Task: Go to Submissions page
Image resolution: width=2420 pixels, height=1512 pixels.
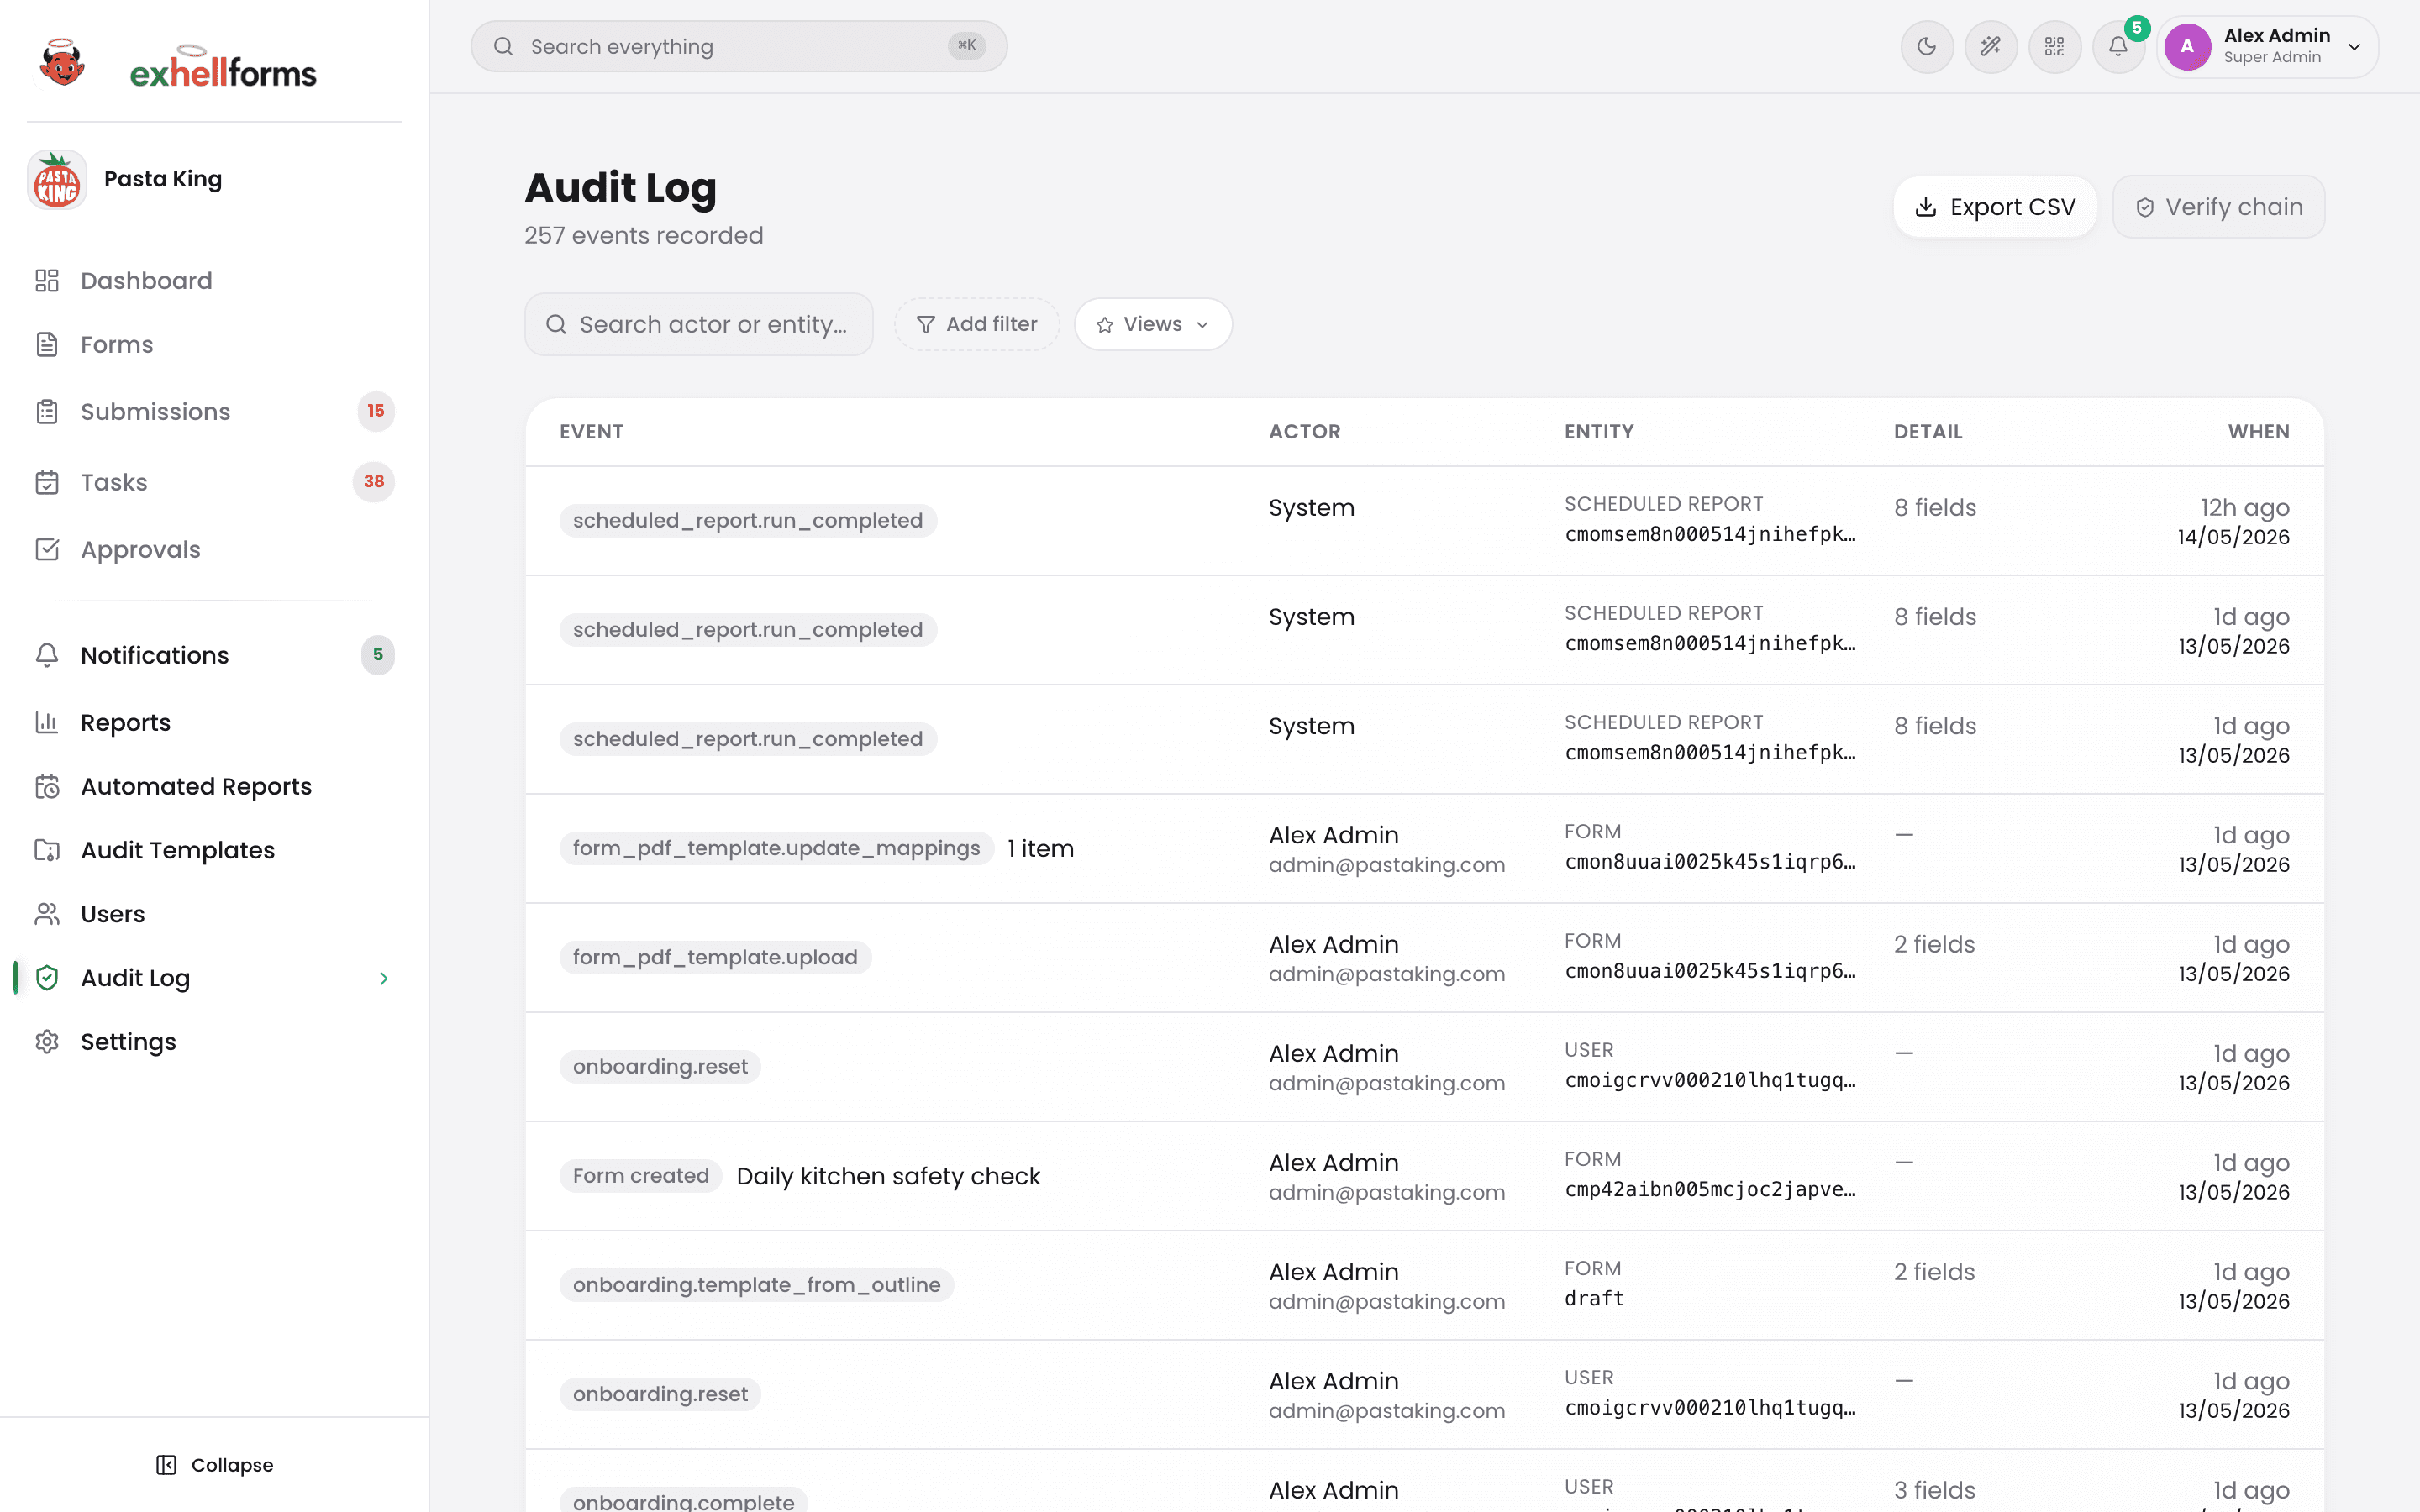Action: click(214, 411)
